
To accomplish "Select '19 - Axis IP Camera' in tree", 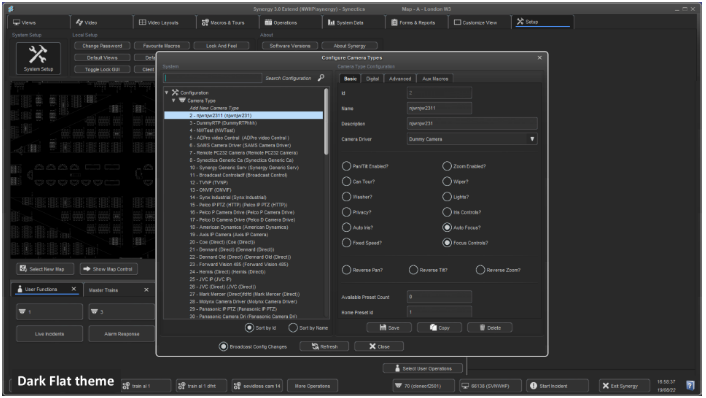I will 228,234.
